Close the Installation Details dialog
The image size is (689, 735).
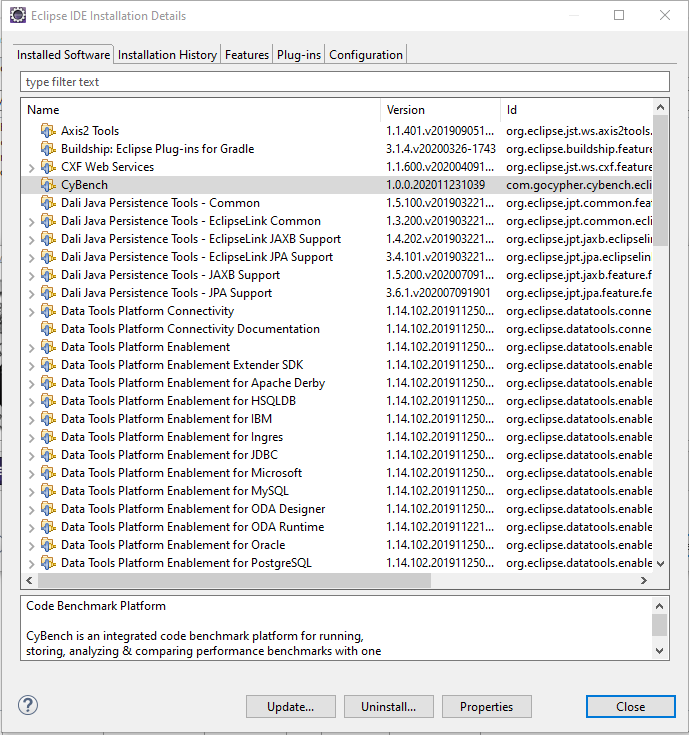point(630,706)
